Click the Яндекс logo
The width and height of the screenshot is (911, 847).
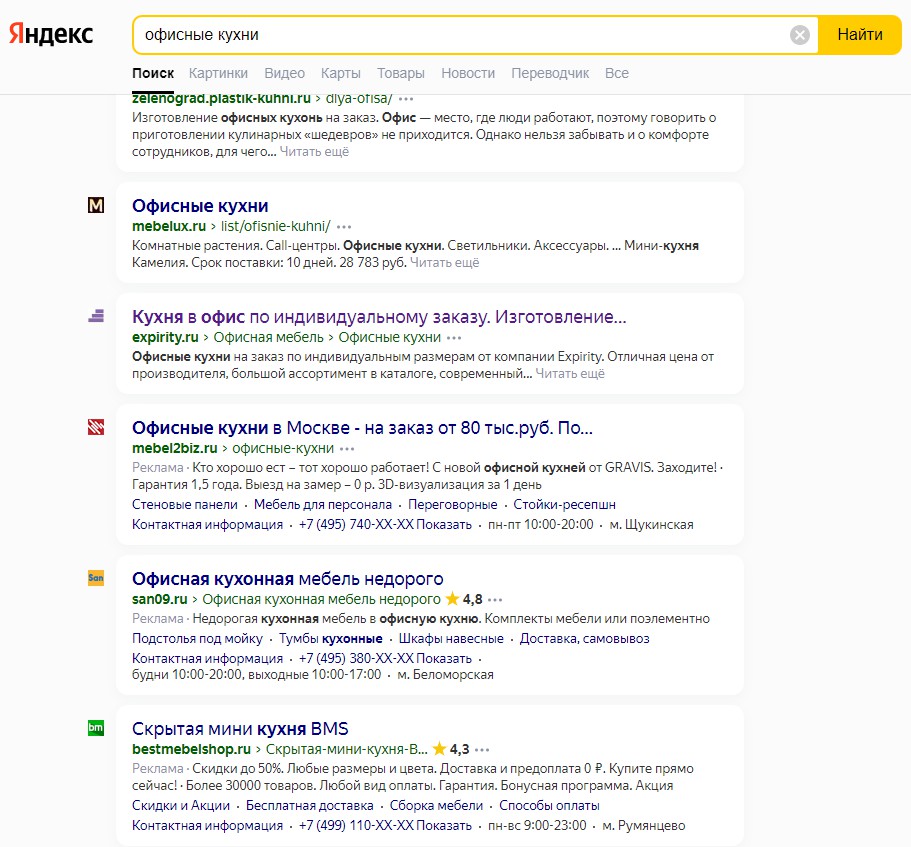click(51, 34)
